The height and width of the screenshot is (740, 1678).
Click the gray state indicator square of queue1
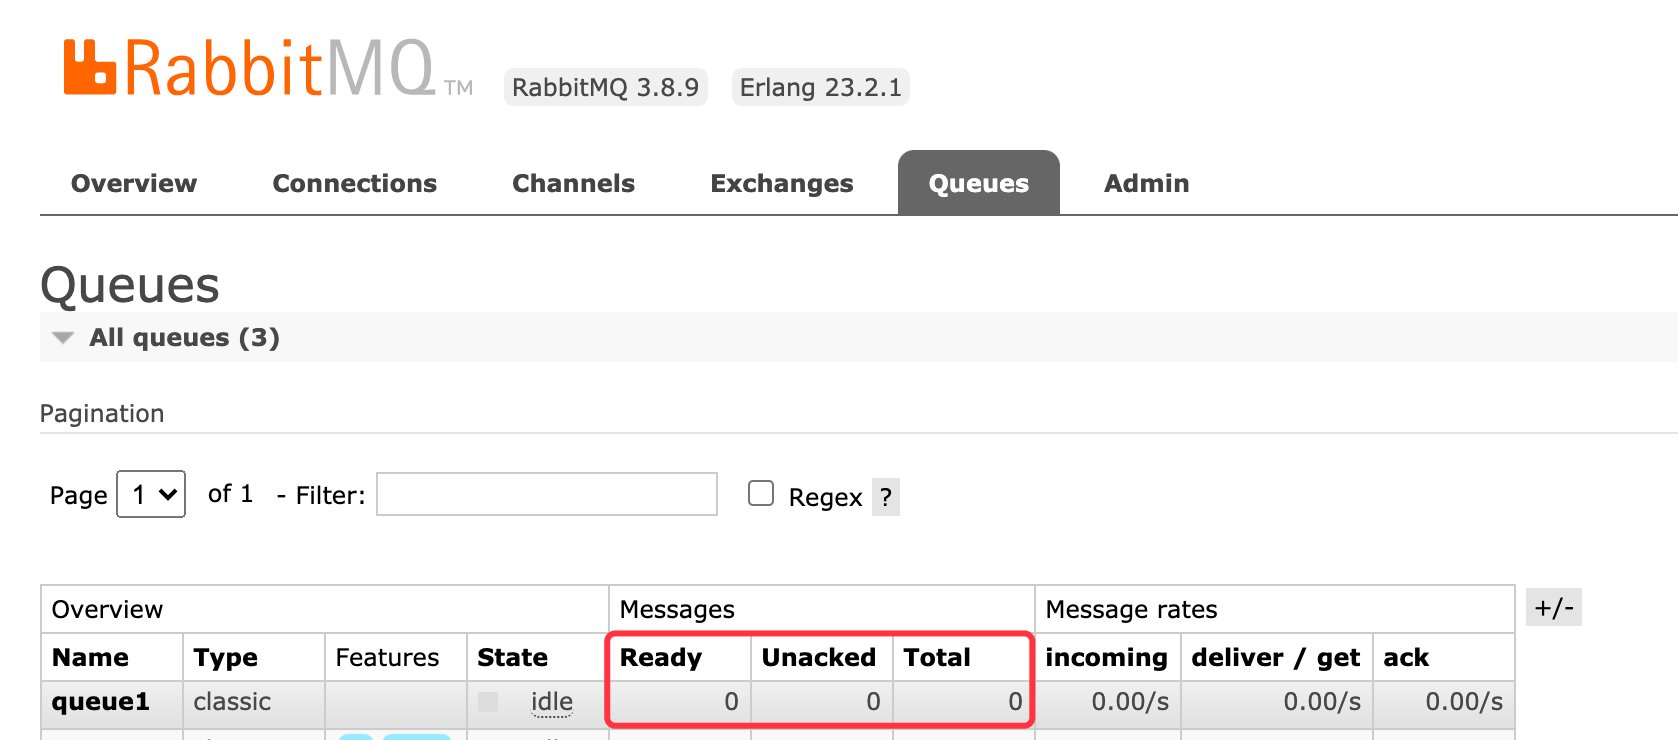(488, 702)
